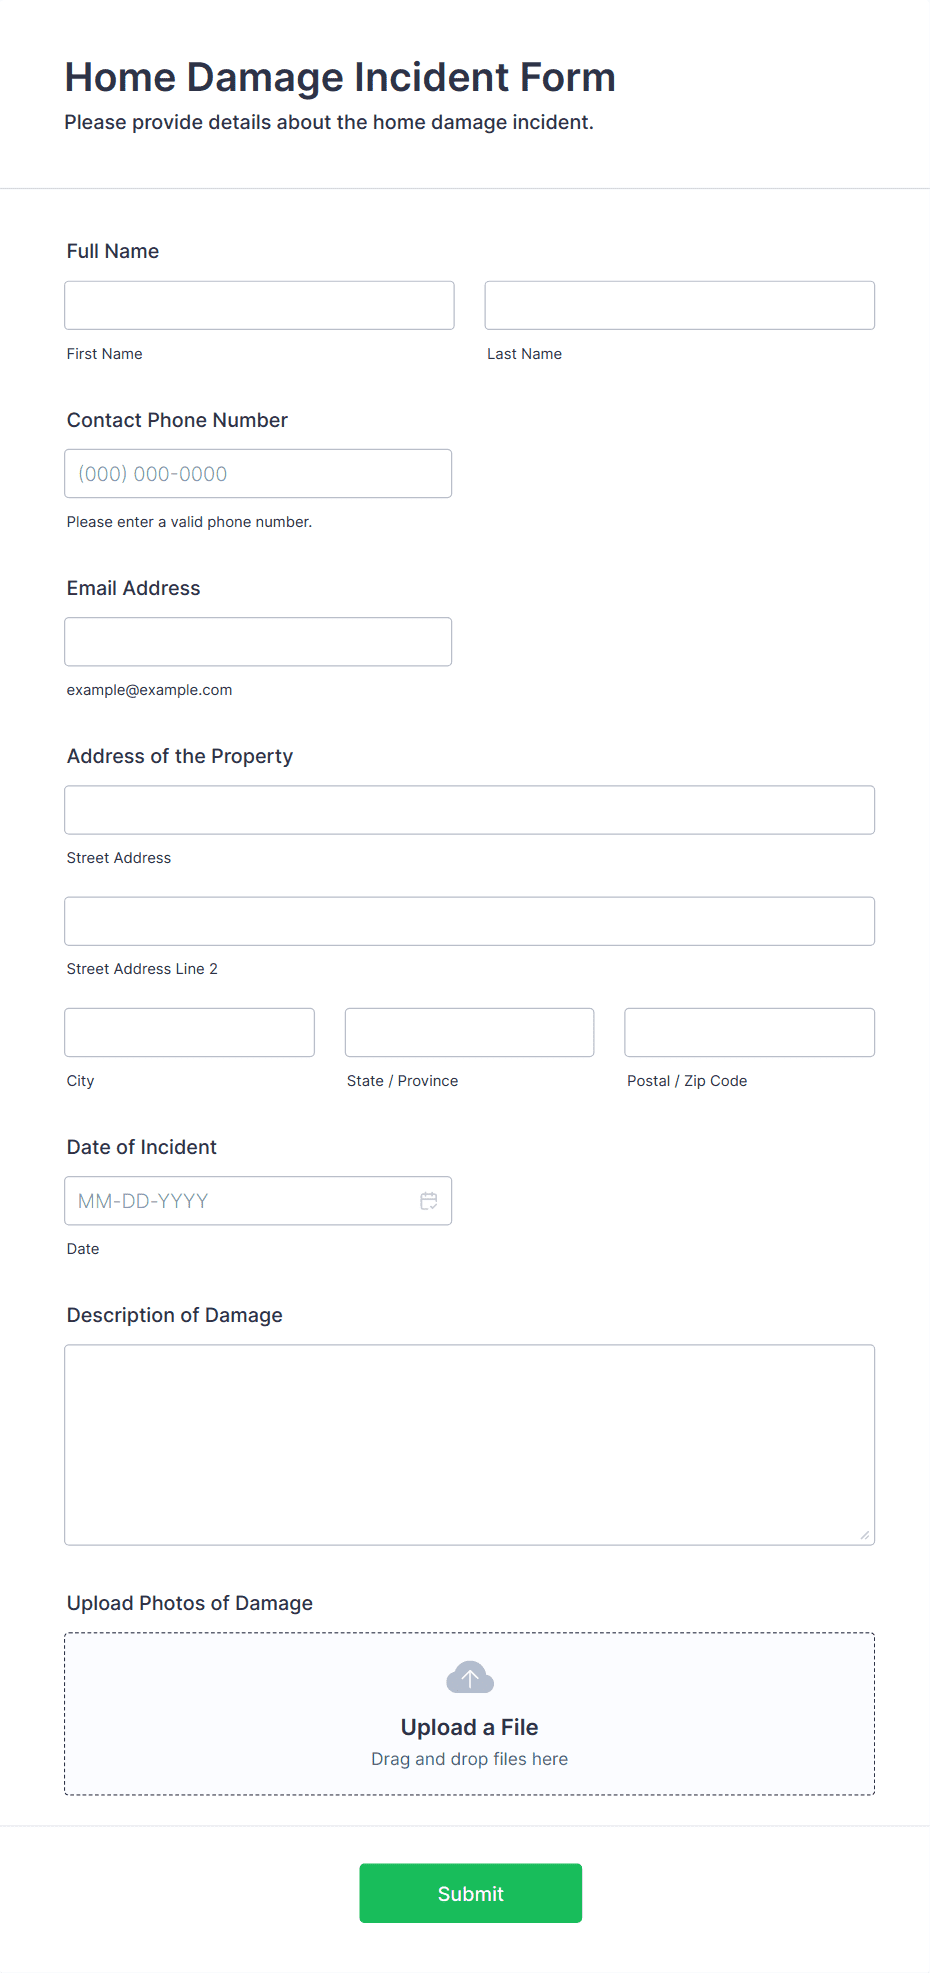Select the Email Address input box
Viewport: 930px width, 1973px height.
(258, 642)
